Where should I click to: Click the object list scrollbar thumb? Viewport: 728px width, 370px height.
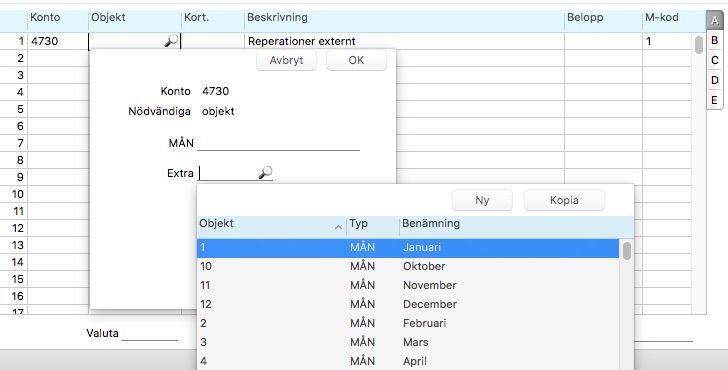(x=627, y=251)
